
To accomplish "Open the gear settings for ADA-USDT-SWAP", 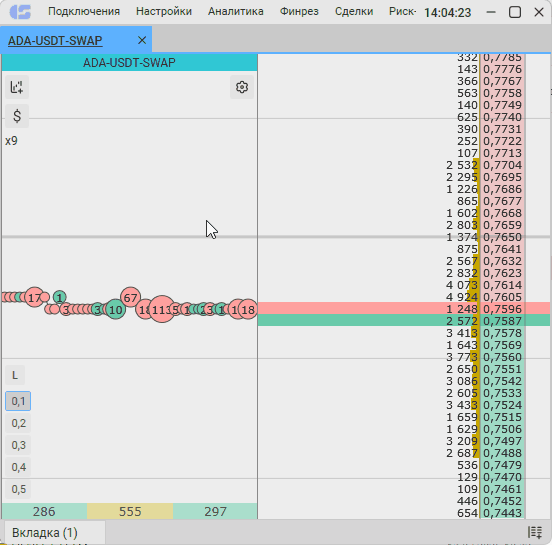I will click(x=242, y=87).
